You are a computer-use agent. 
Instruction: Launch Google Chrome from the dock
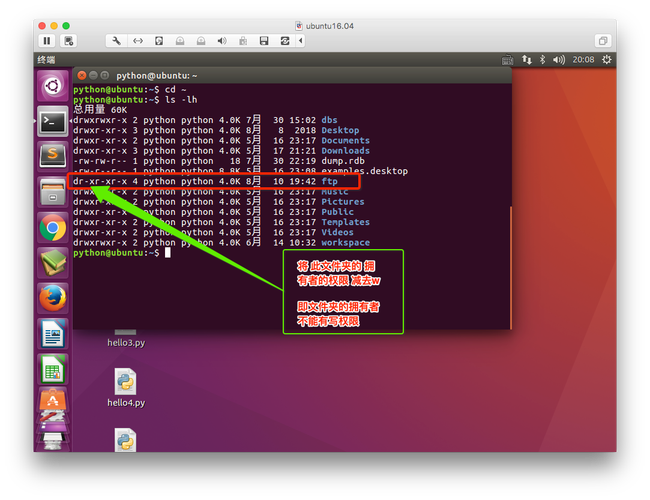click(52, 228)
